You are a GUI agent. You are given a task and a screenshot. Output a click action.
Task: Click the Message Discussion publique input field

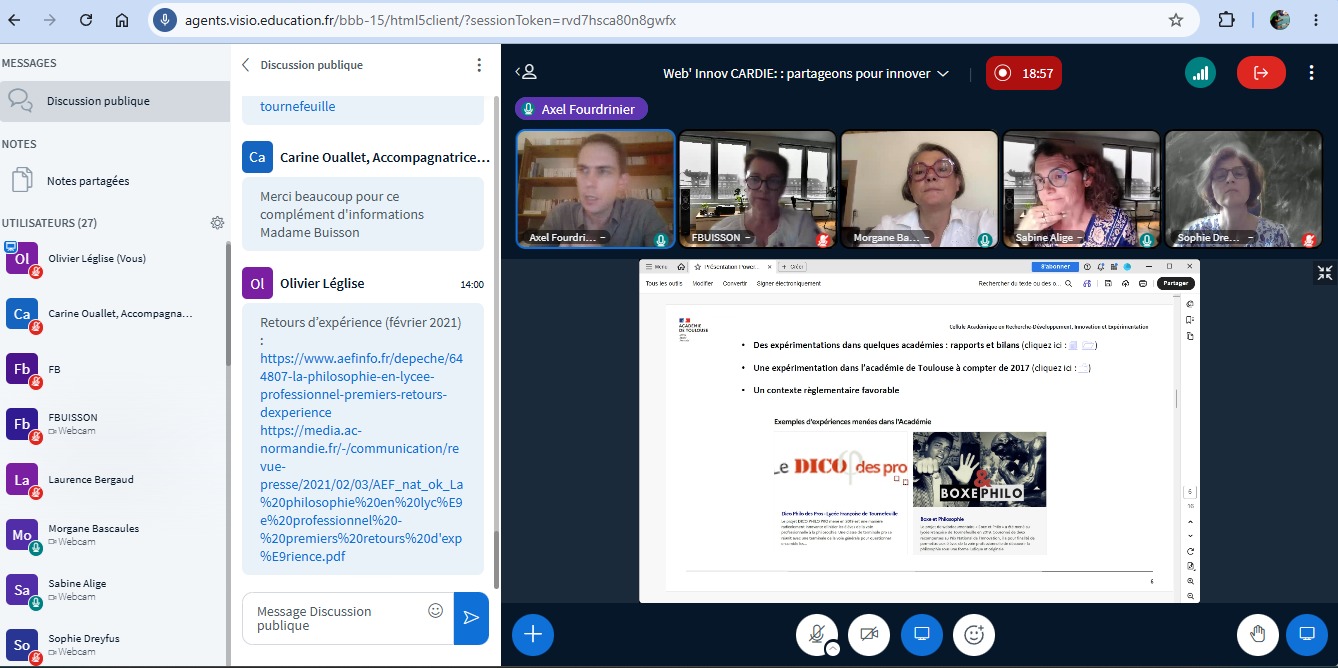[x=335, y=618]
